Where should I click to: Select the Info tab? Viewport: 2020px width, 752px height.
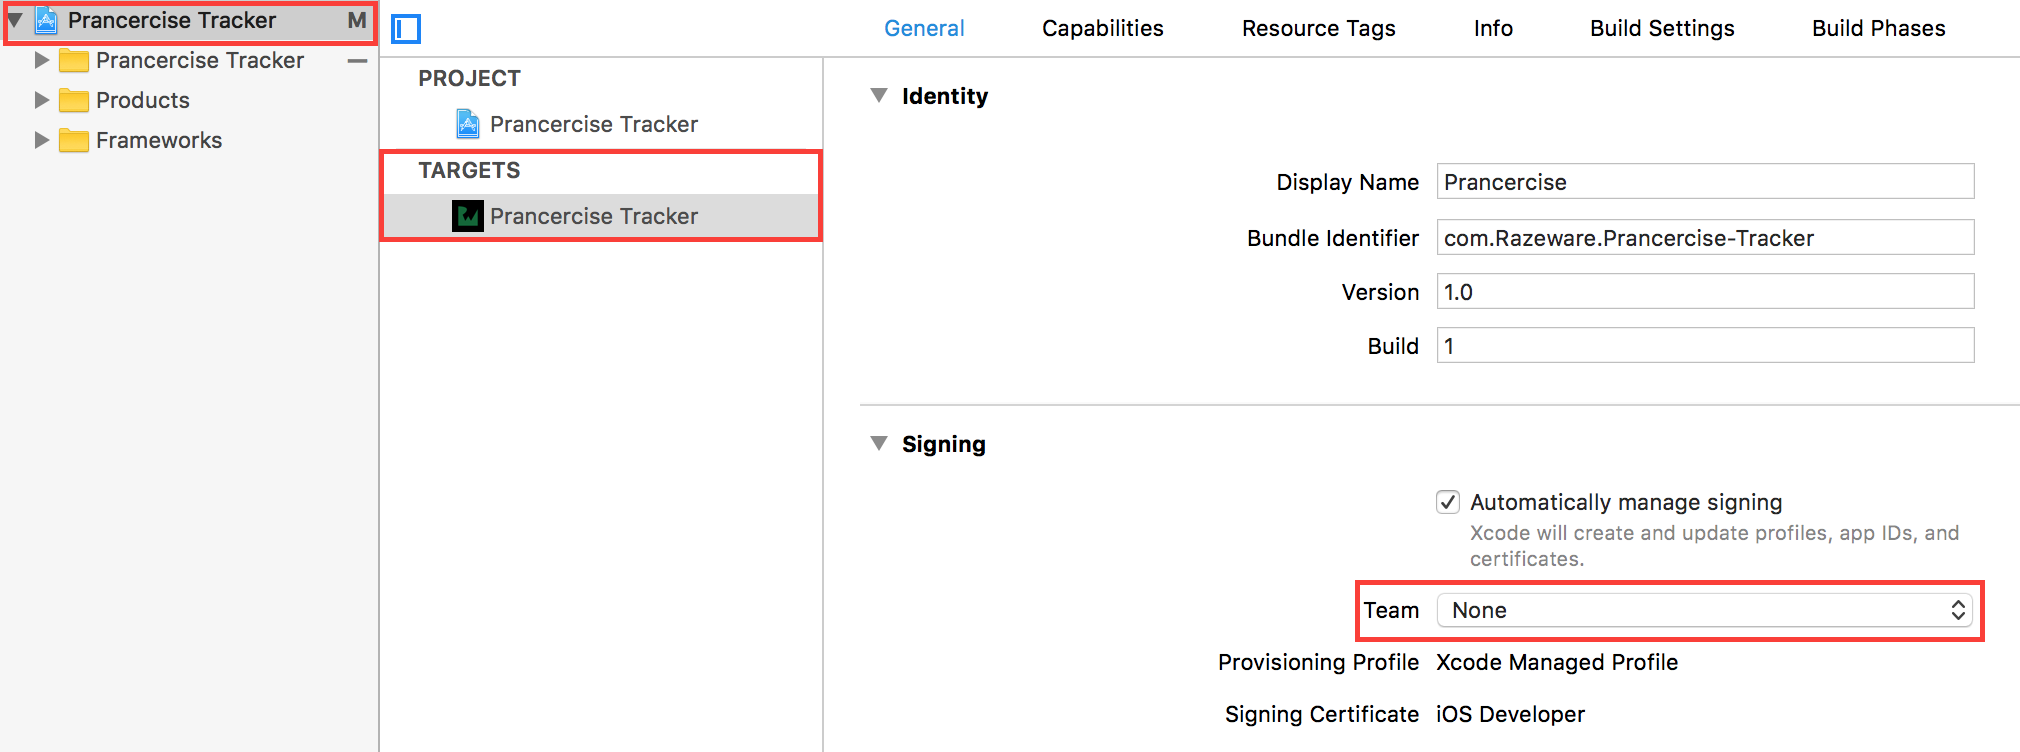(x=1493, y=28)
